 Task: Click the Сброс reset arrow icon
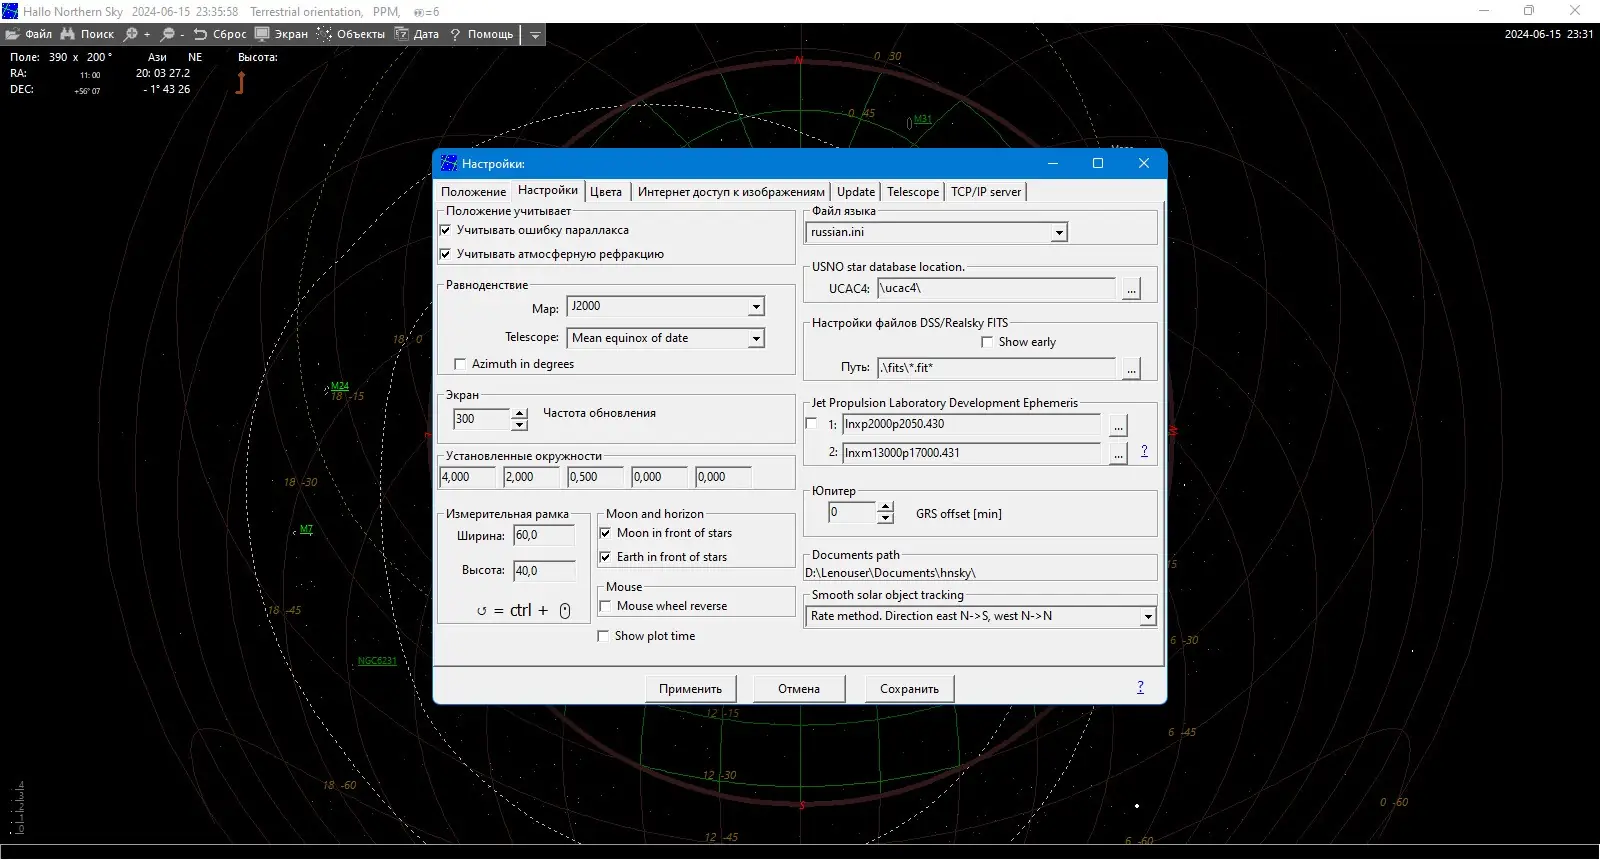pyautogui.click(x=200, y=34)
